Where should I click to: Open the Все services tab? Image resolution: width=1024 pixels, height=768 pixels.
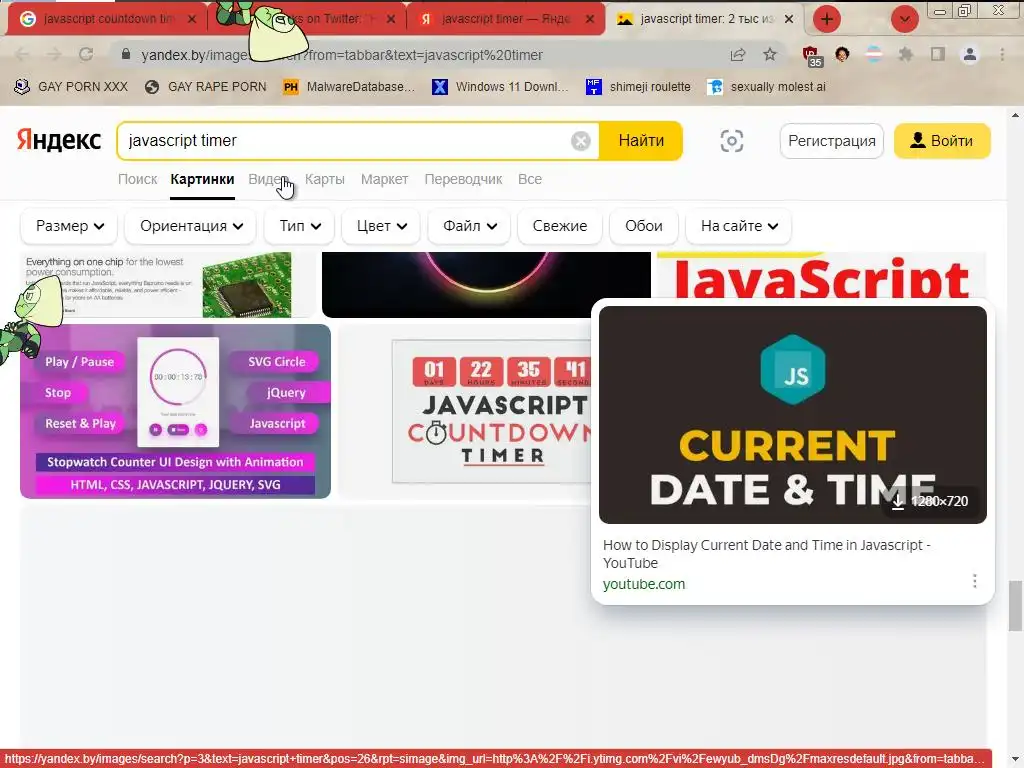530,180
